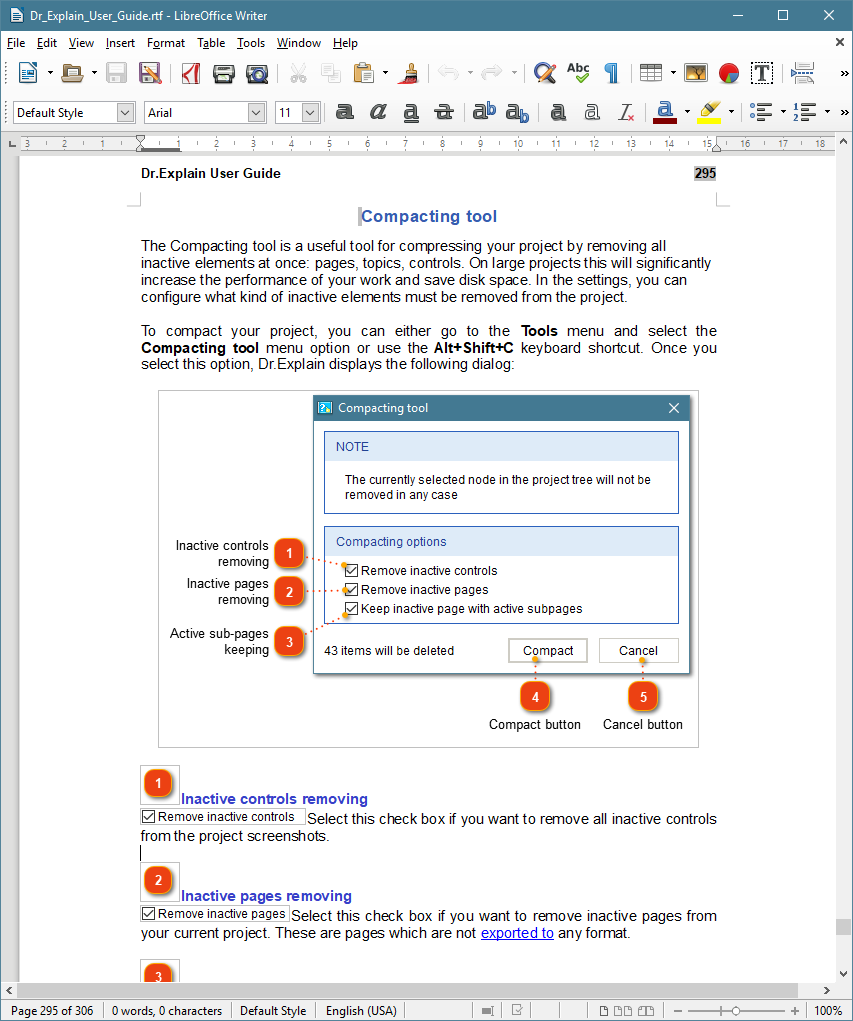The height and width of the screenshot is (1021, 853).
Task: Click the Clear Direct Formatting icon
Action: (626, 112)
